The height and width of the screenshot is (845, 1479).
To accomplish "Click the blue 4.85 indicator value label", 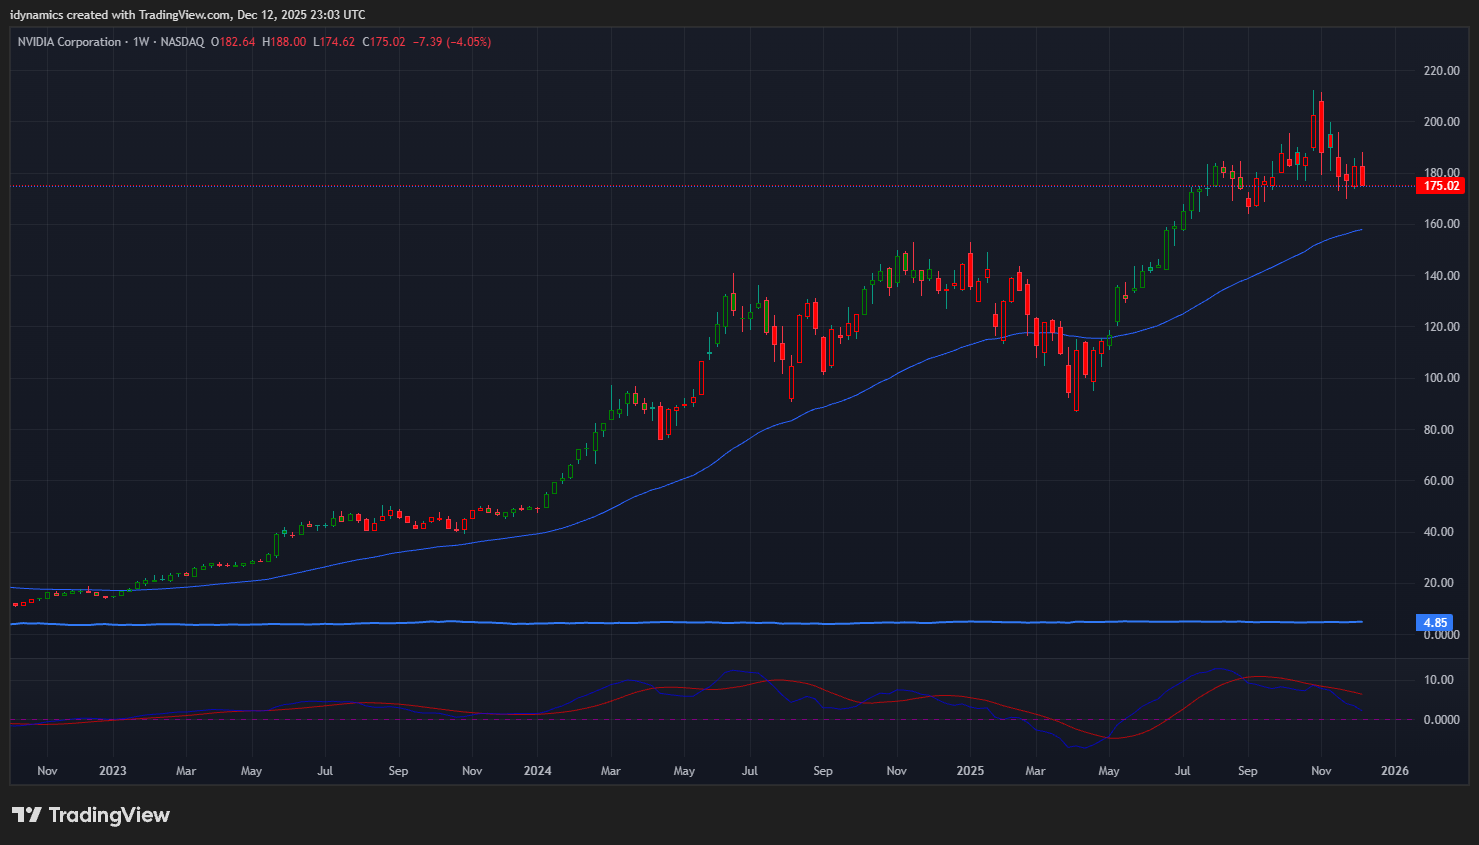I will click(x=1435, y=623).
